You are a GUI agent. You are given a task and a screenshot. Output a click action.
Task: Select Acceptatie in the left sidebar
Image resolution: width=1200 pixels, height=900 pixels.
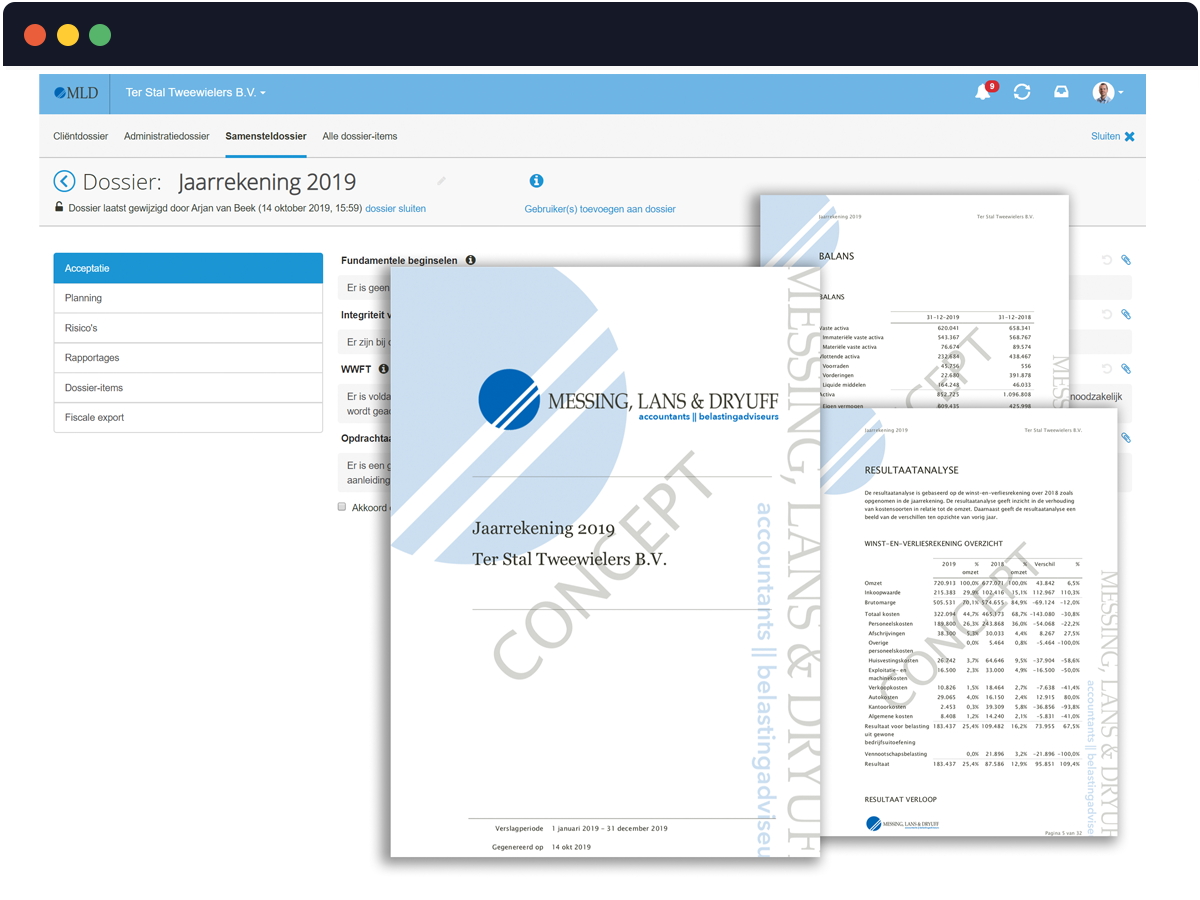tap(188, 268)
